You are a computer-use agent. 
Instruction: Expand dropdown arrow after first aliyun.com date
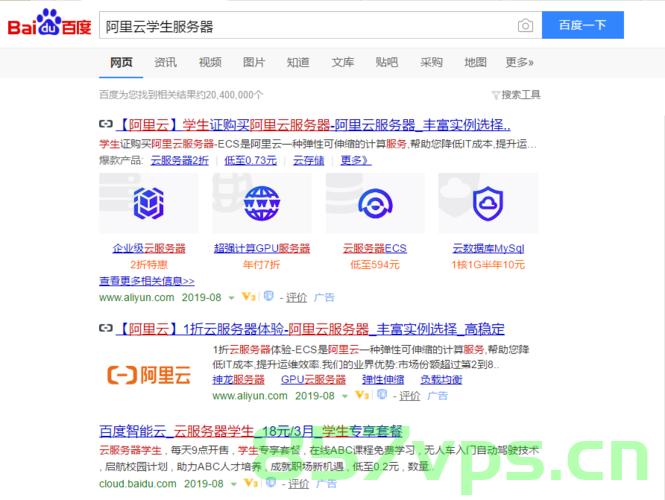232,298
